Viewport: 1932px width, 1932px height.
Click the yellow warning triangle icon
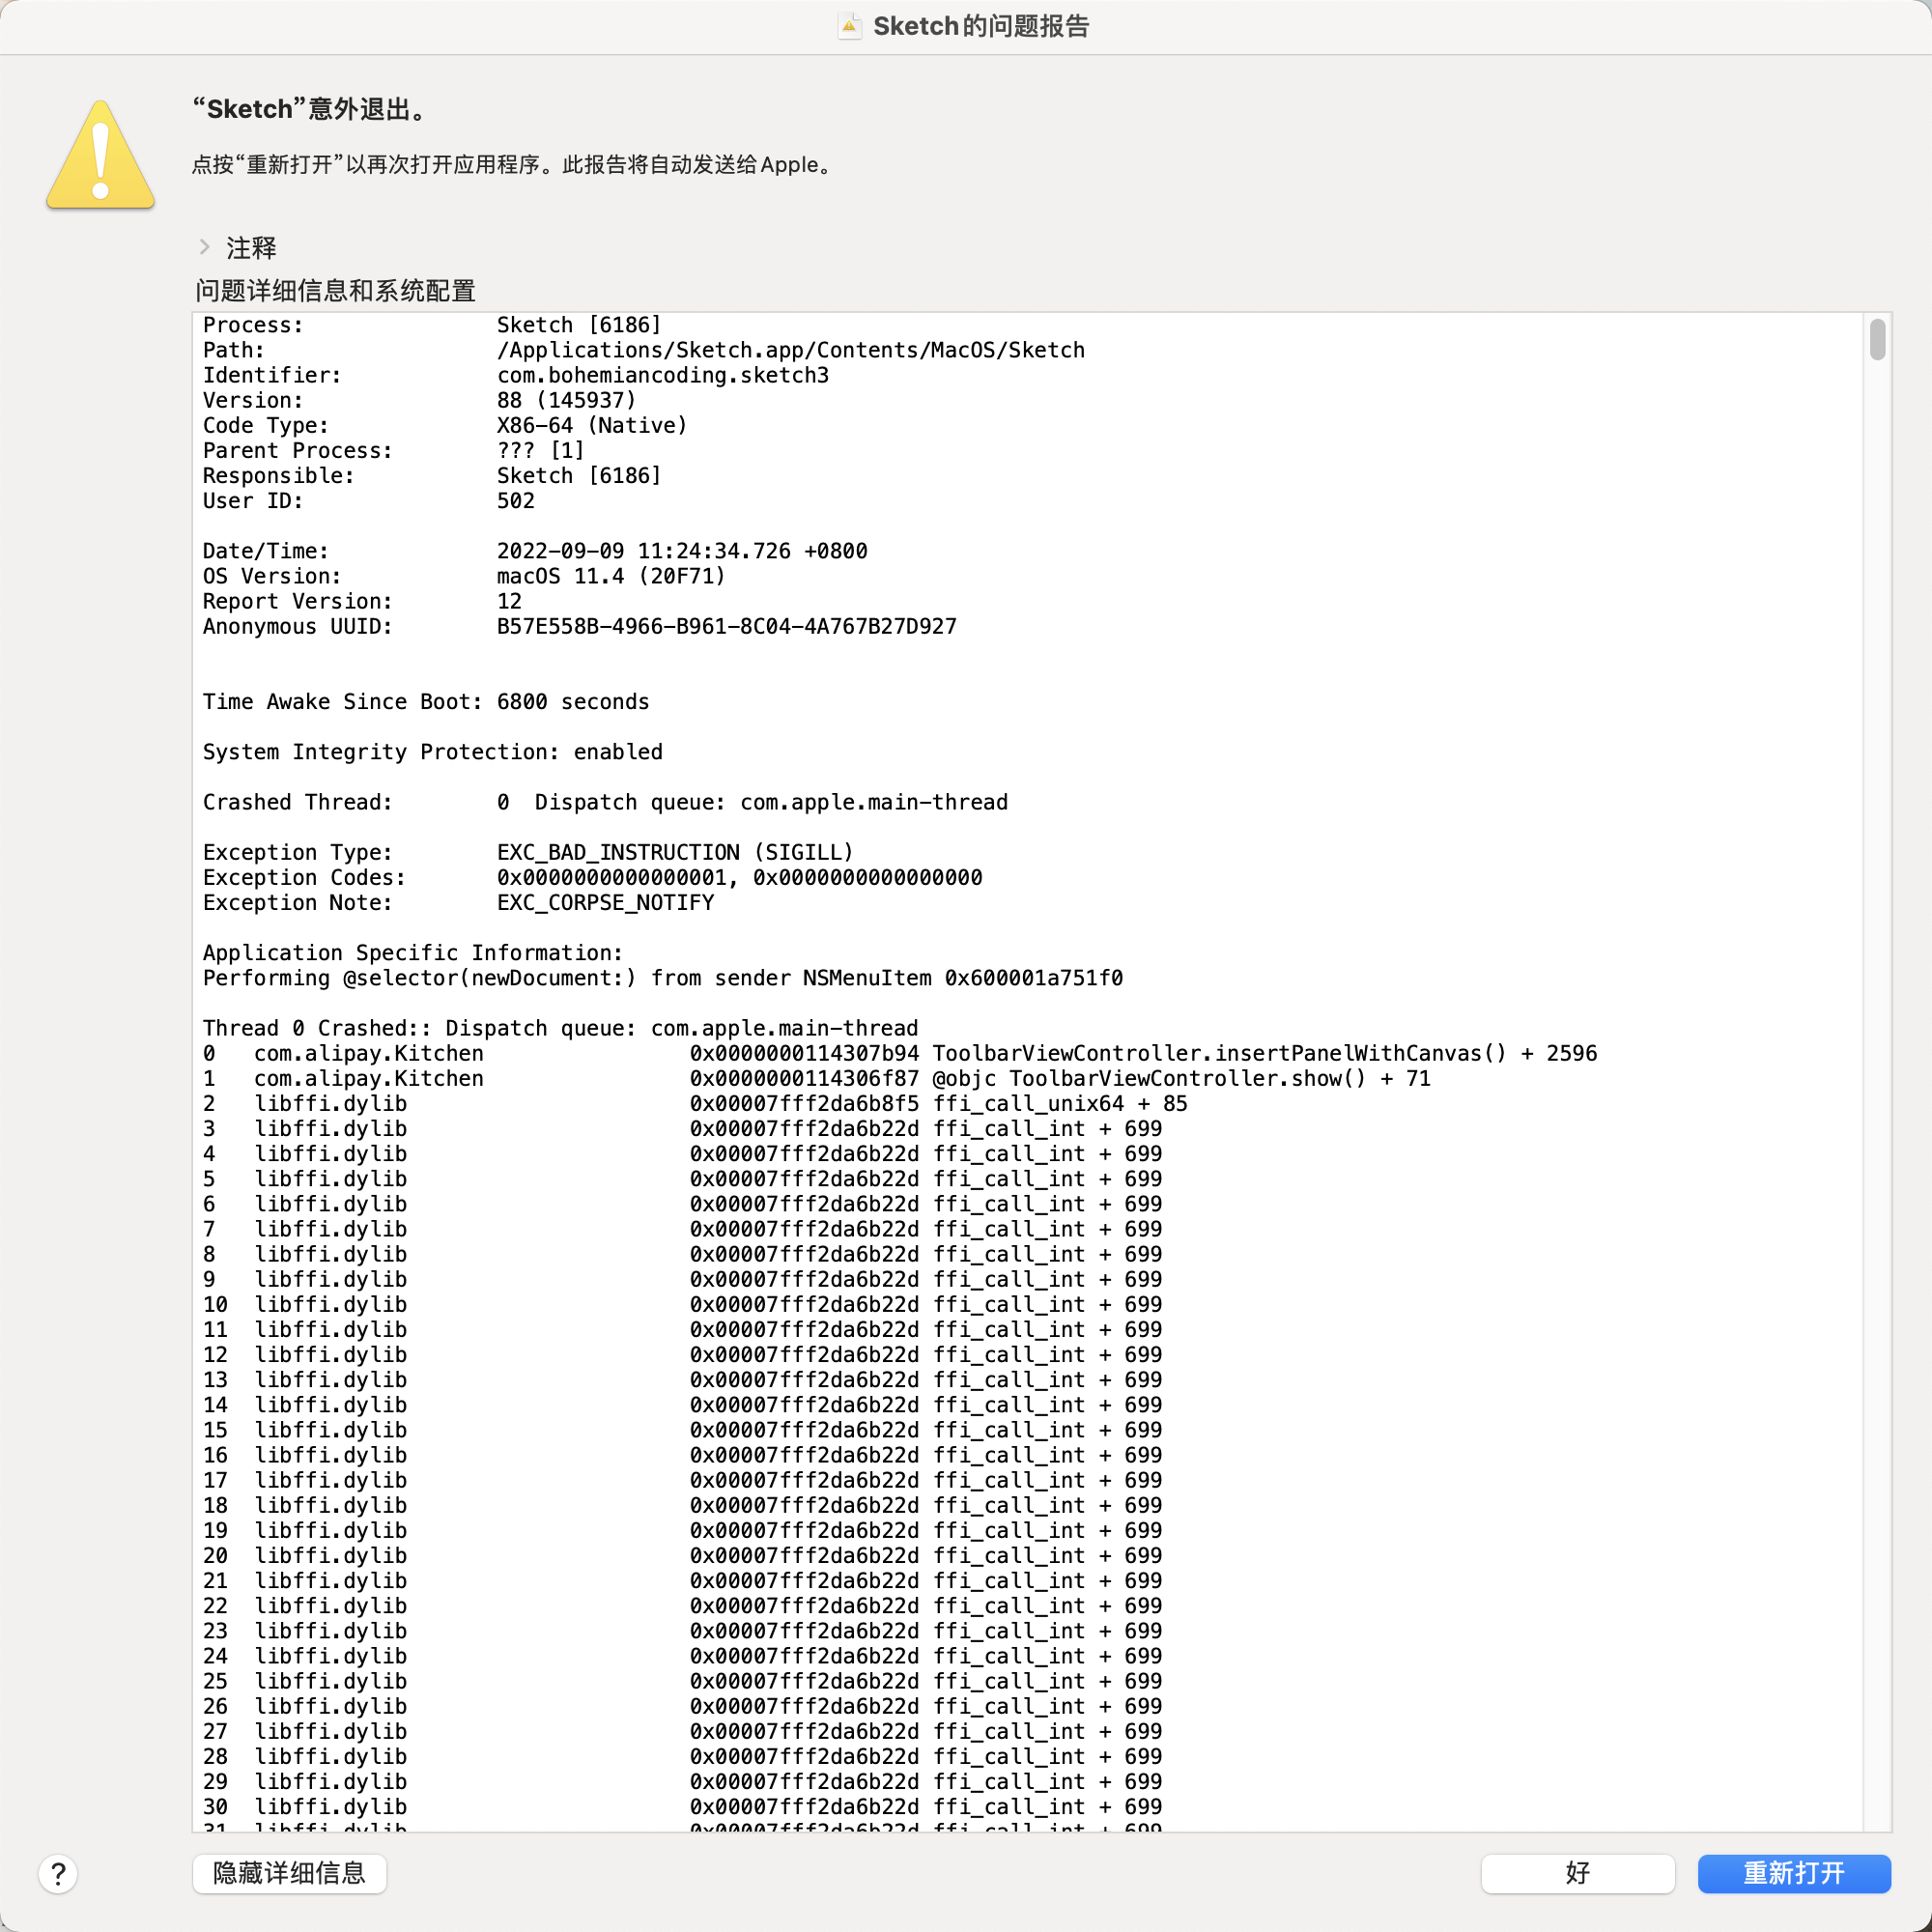[x=100, y=155]
